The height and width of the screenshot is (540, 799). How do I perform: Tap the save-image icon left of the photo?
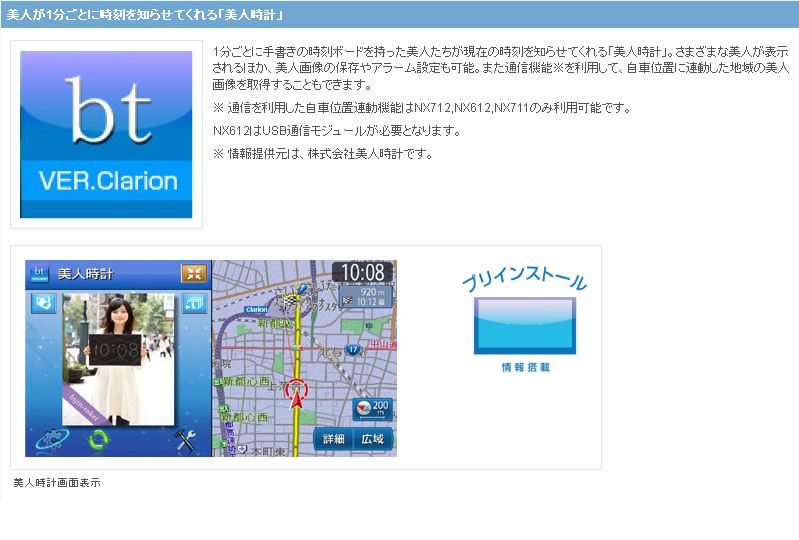(43, 304)
